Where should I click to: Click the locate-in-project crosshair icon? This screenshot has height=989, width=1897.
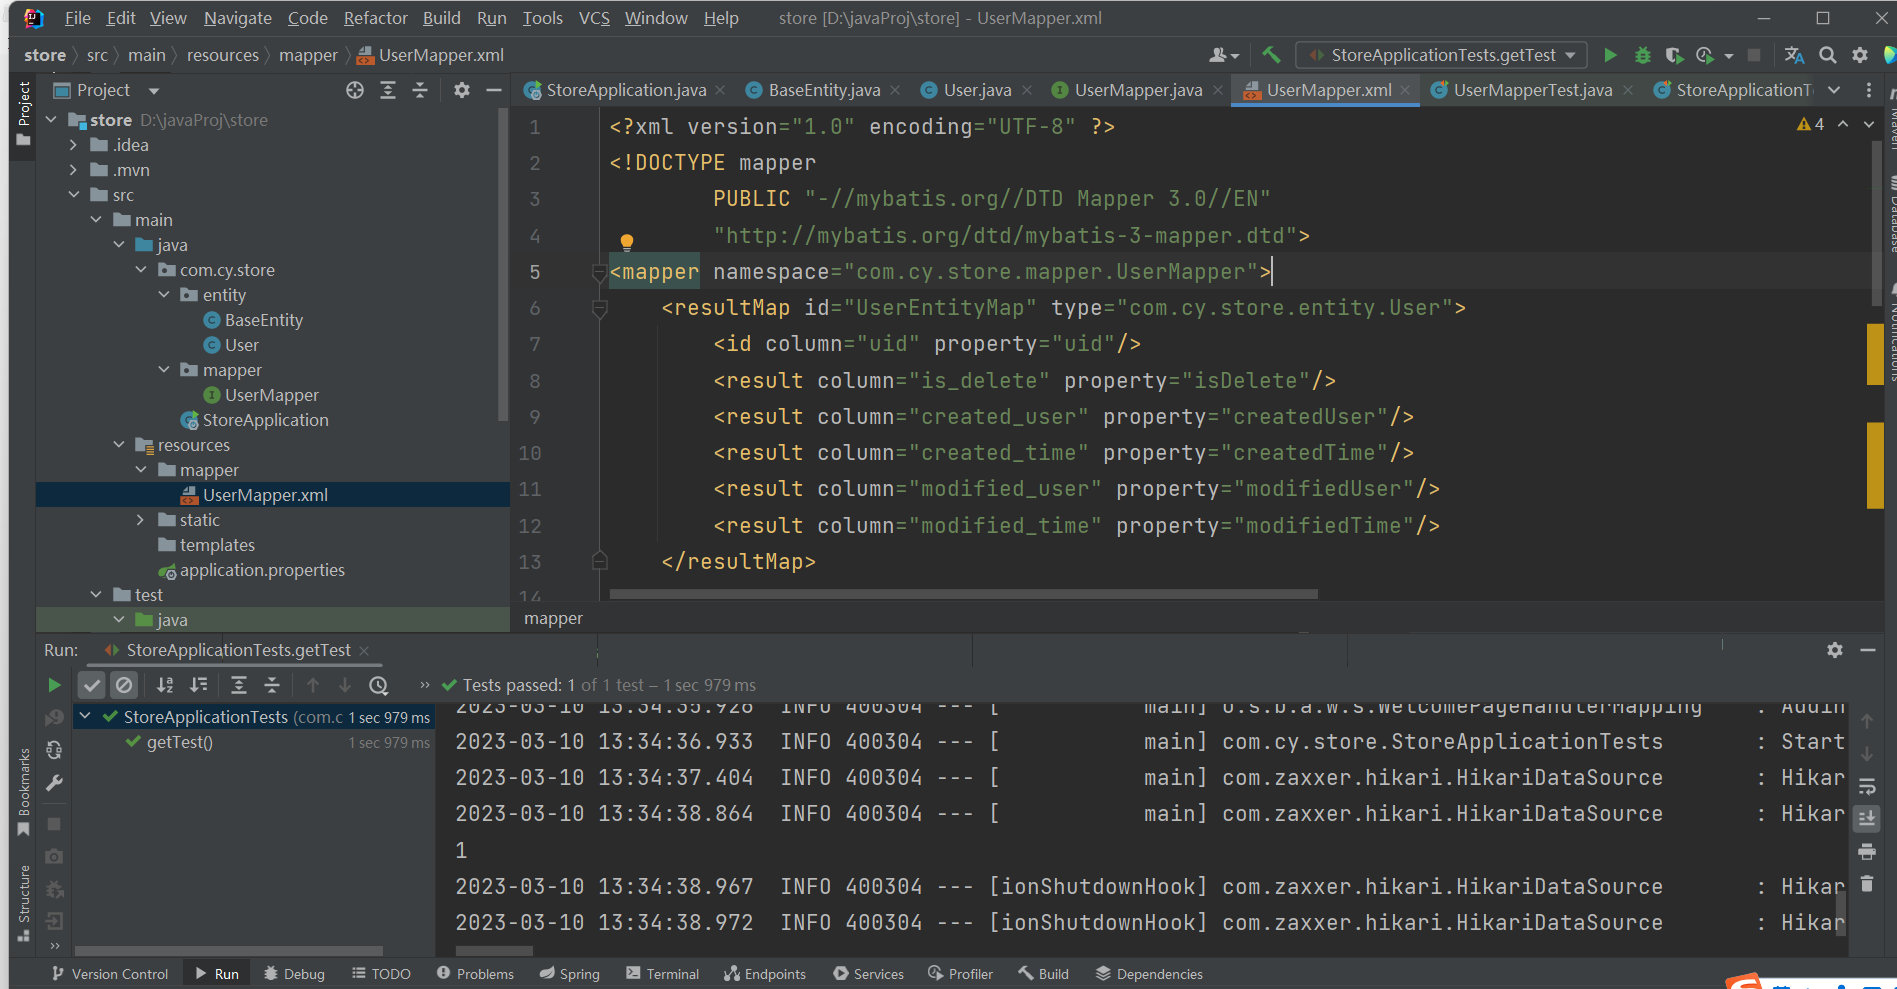pos(355,90)
